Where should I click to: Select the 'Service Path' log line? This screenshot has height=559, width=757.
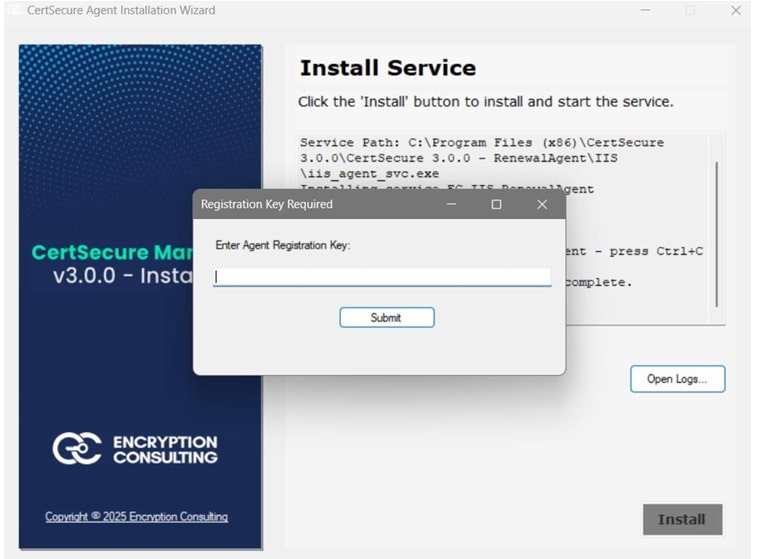point(482,142)
